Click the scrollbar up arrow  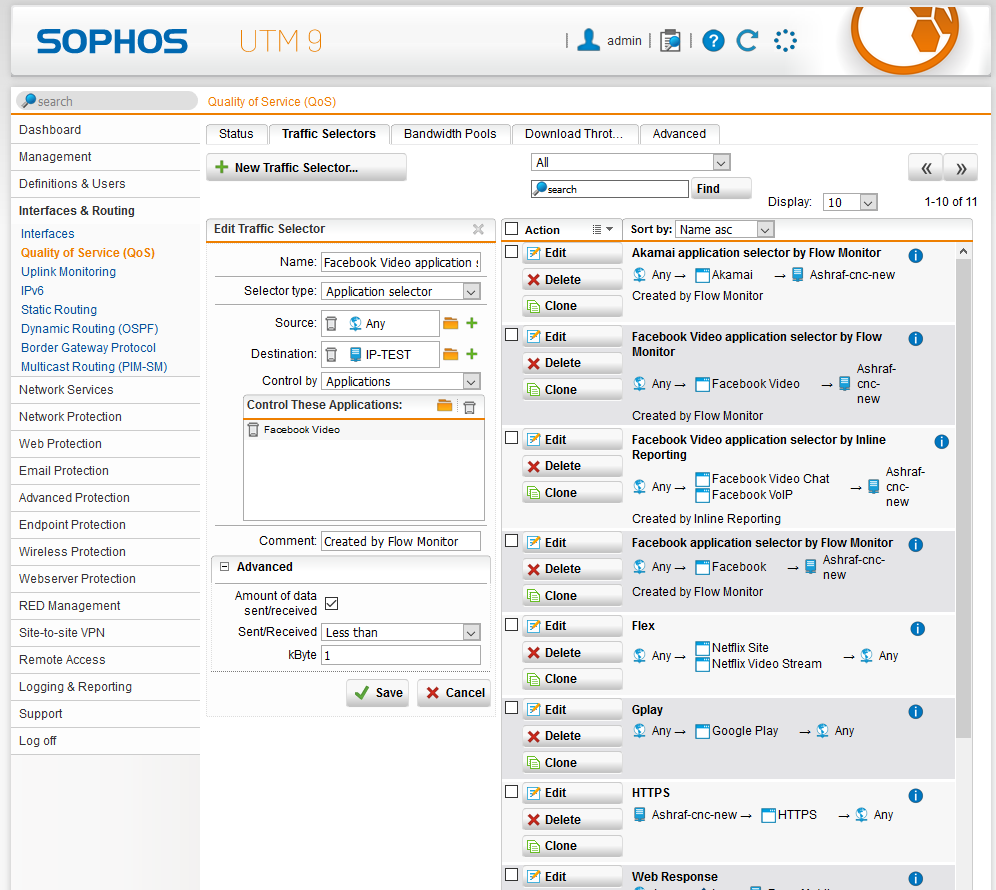coord(963,252)
